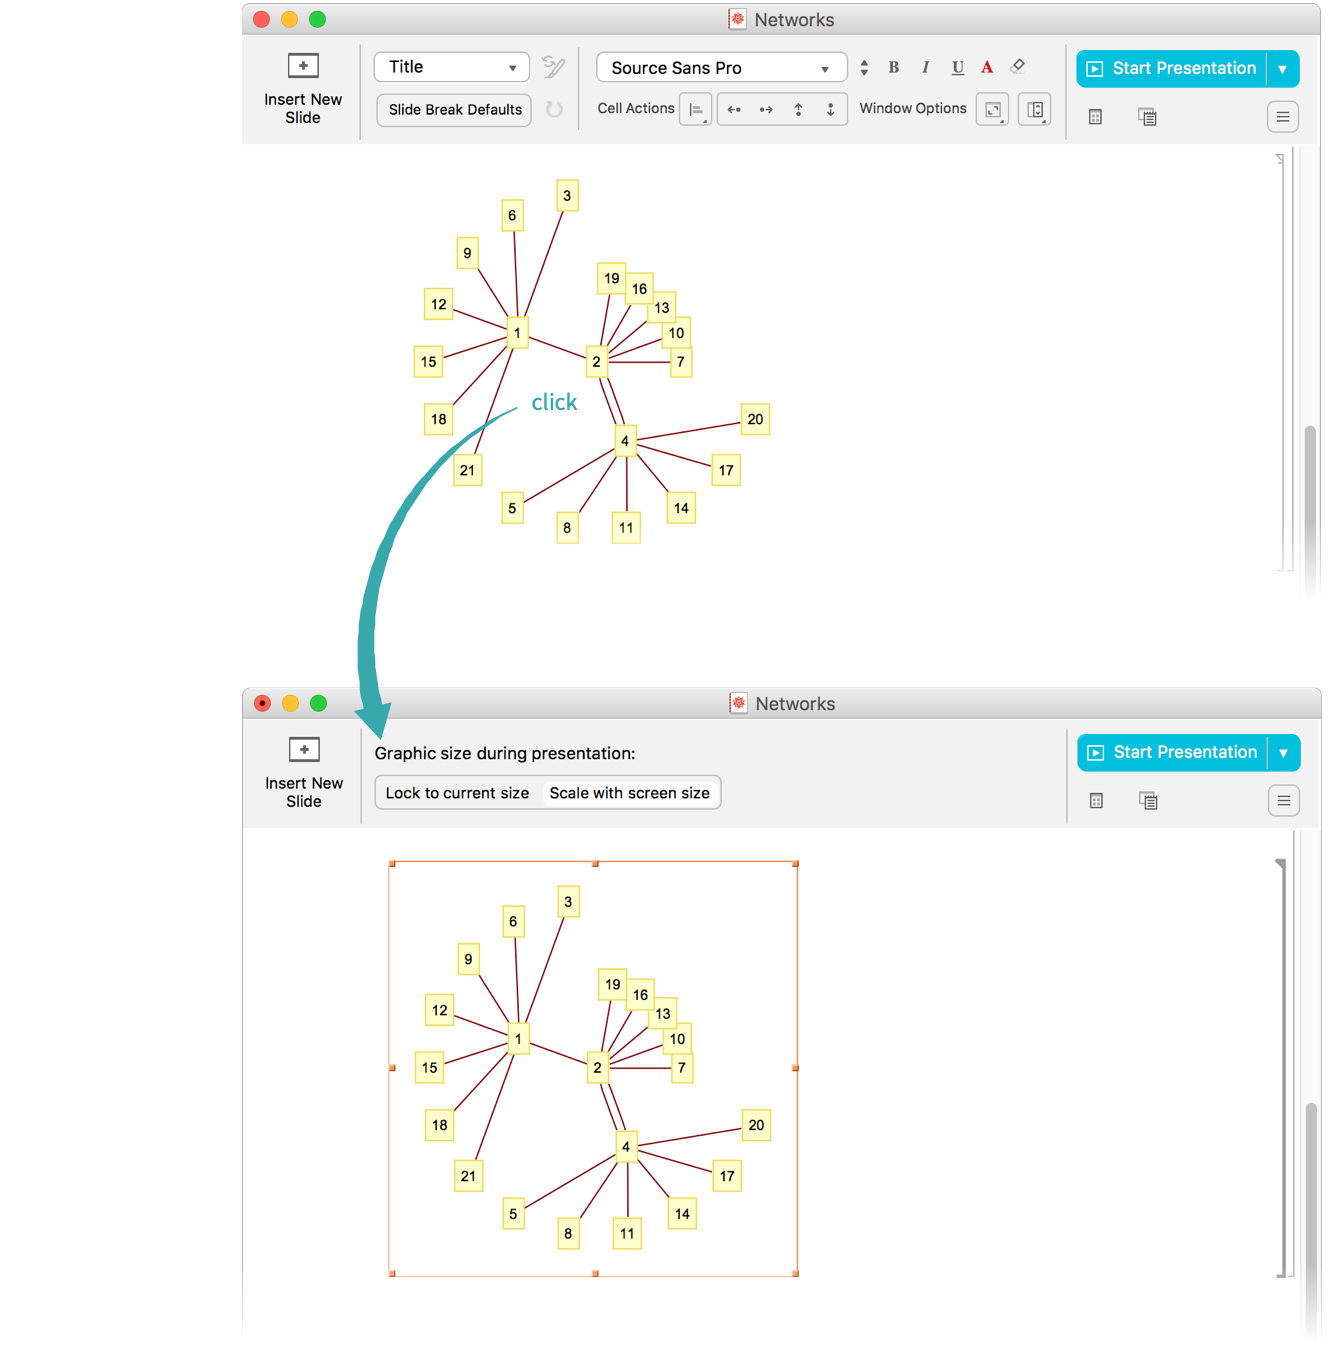Select Scale with screen size option
This screenshot has width=1342, height=1345.
click(x=630, y=793)
